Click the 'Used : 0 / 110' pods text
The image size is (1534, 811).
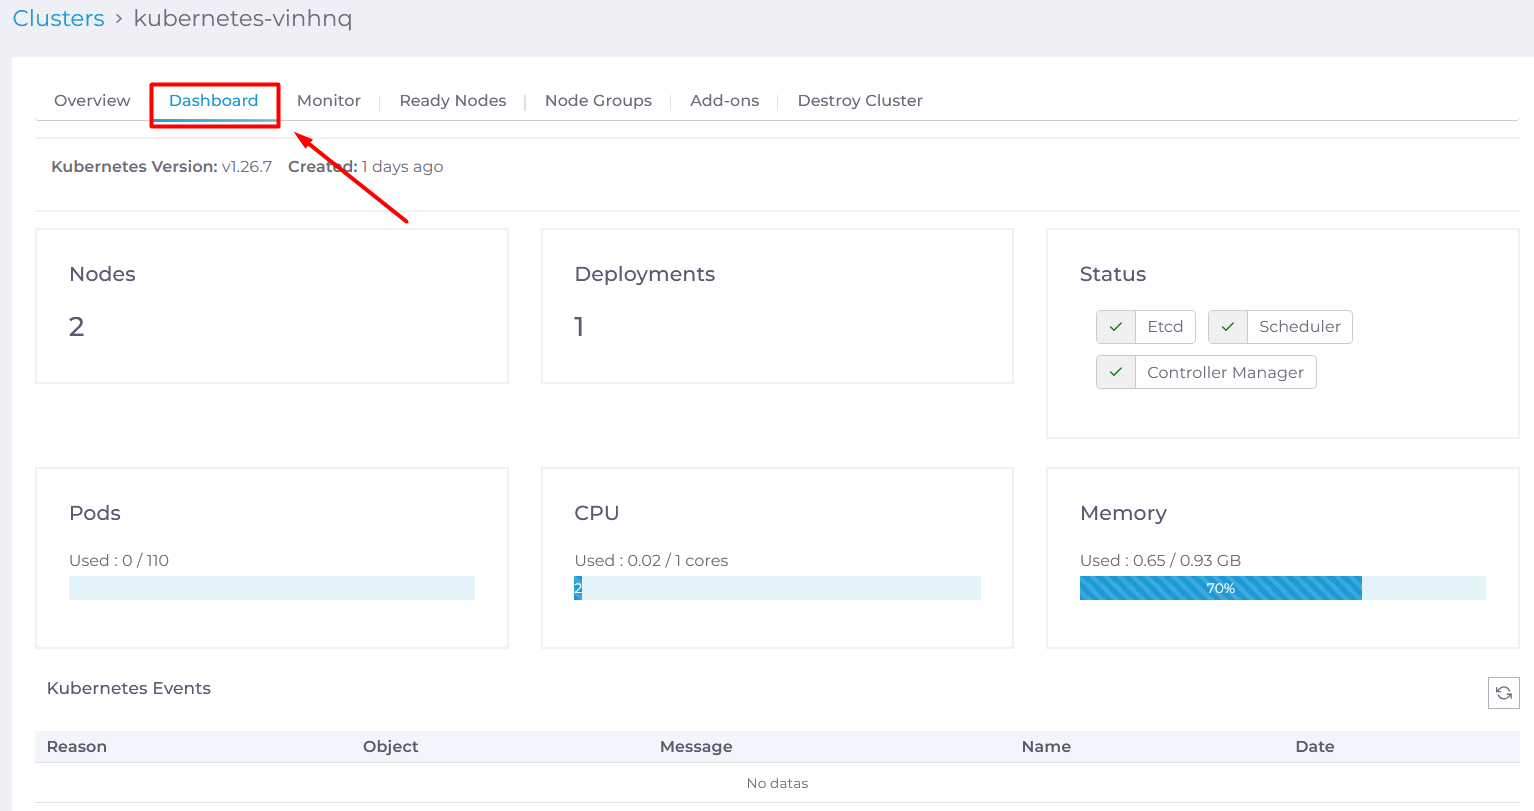tap(119, 560)
